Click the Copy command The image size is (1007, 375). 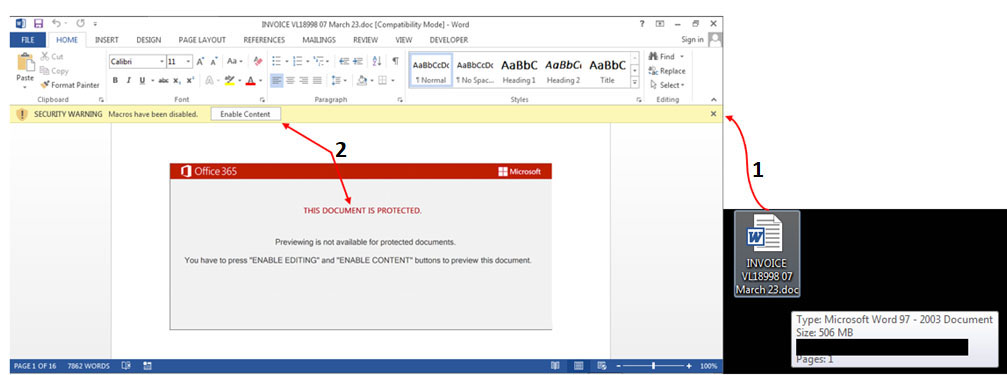point(53,71)
